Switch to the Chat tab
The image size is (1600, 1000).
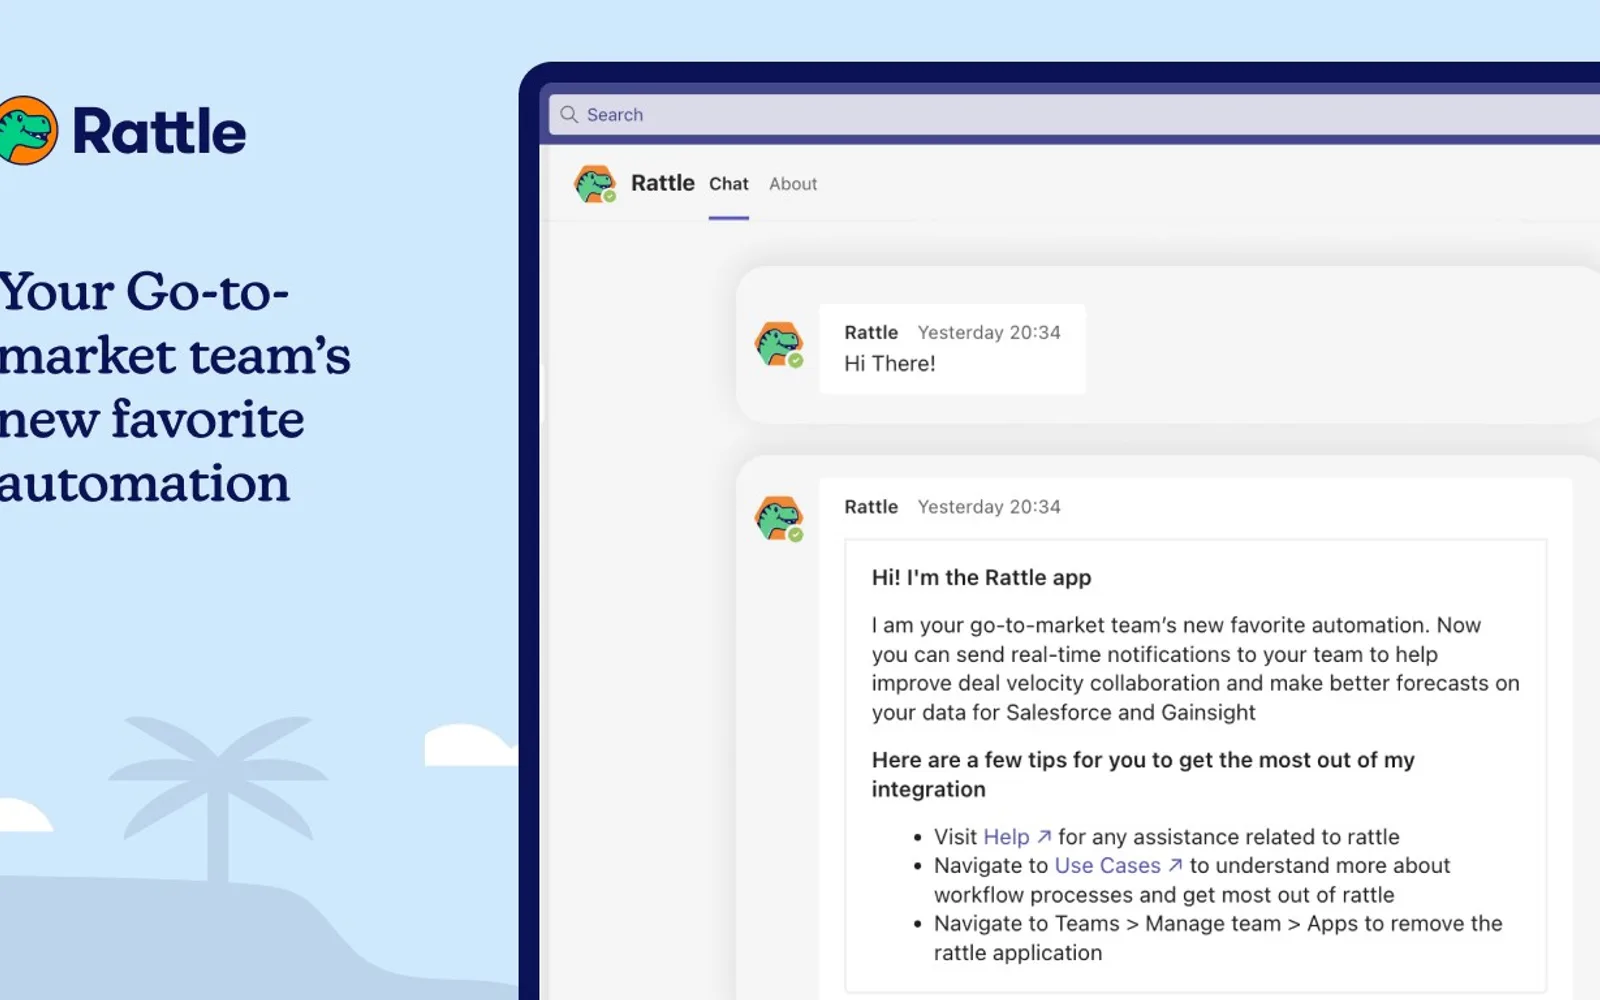coord(728,184)
